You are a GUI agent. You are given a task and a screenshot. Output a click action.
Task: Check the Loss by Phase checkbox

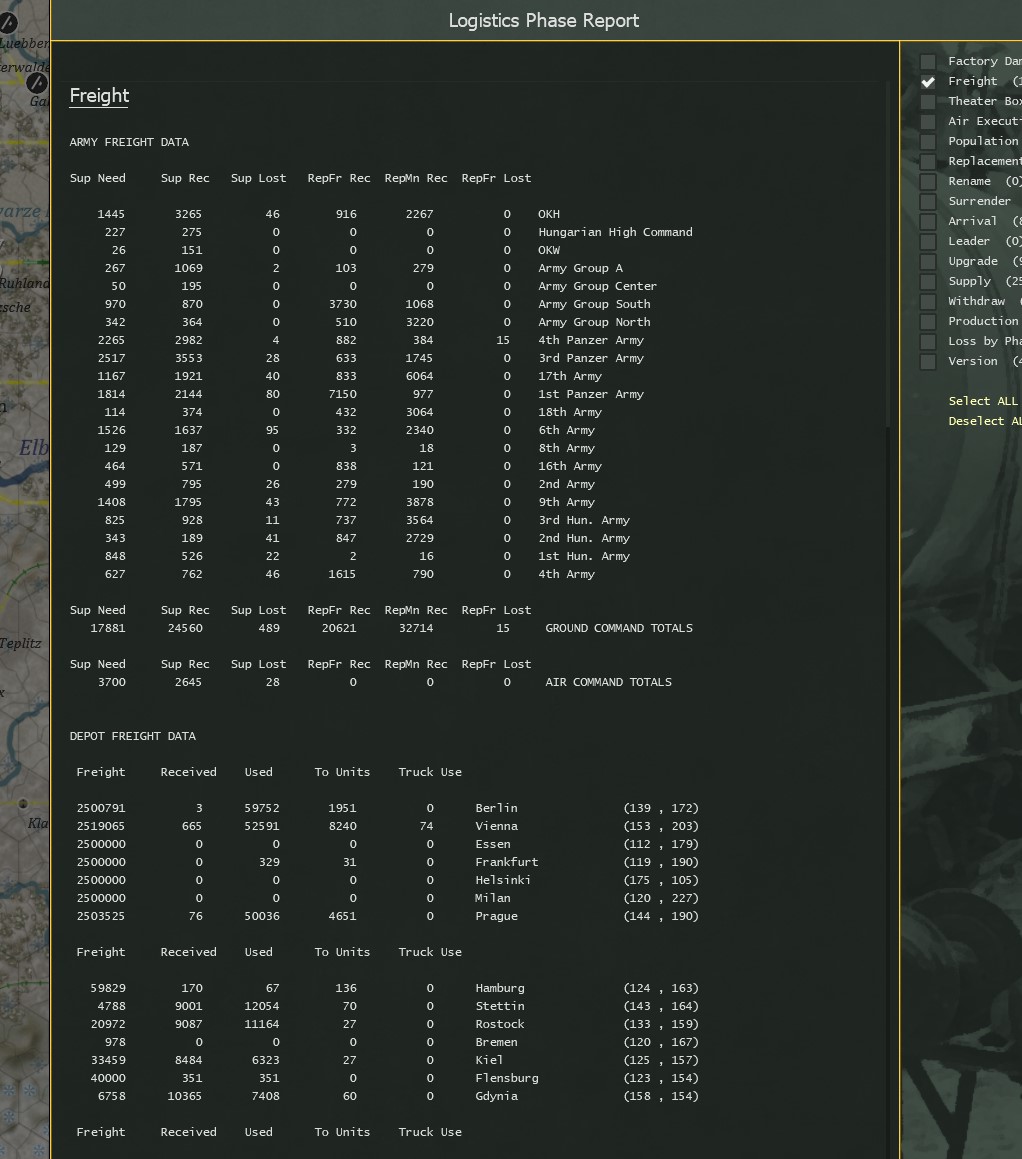coord(928,341)
